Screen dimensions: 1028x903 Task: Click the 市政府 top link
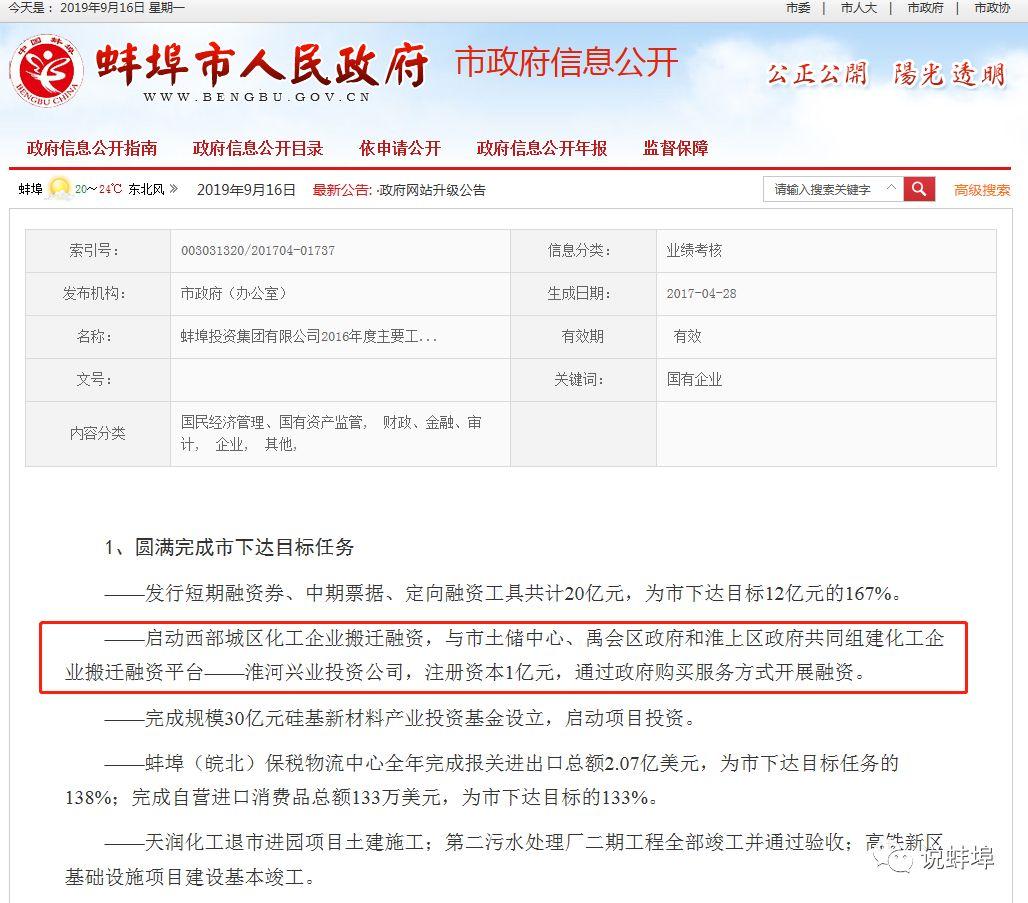point(925,8)
